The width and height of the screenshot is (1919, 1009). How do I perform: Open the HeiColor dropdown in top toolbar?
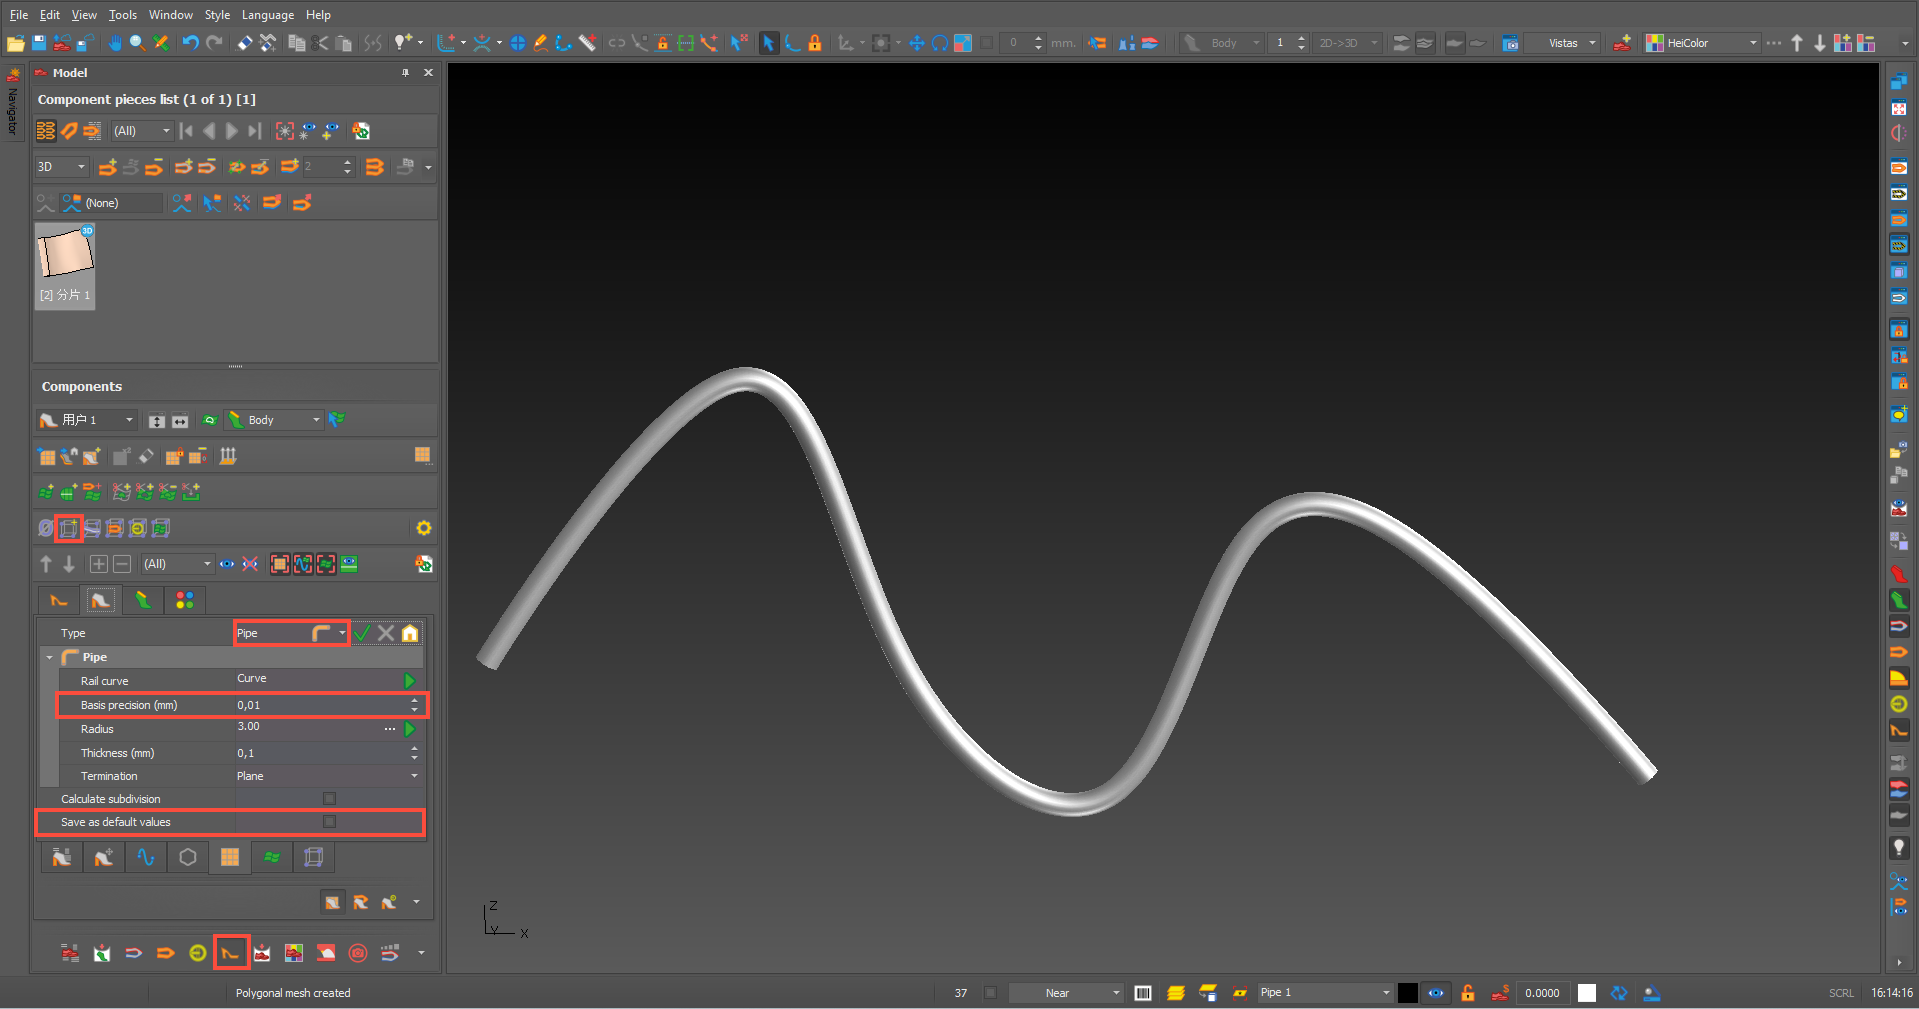click(x=1753, y=43)
